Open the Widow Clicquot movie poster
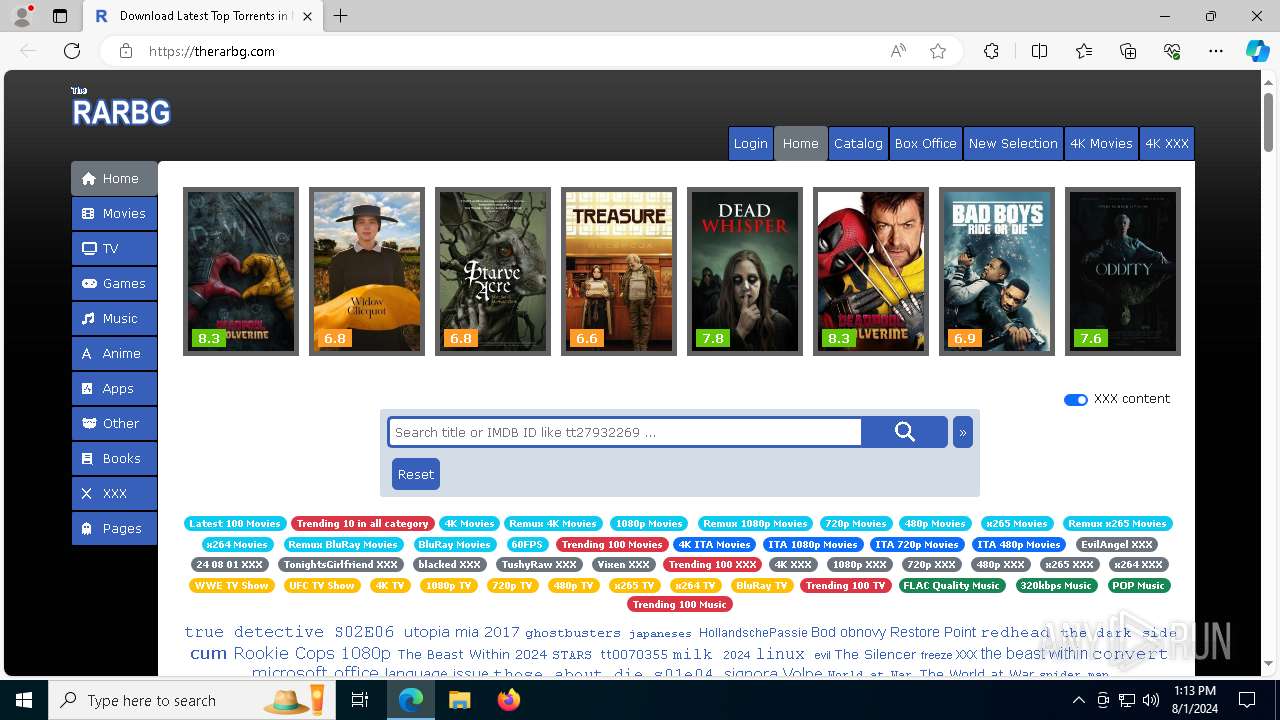 point(367,271)
